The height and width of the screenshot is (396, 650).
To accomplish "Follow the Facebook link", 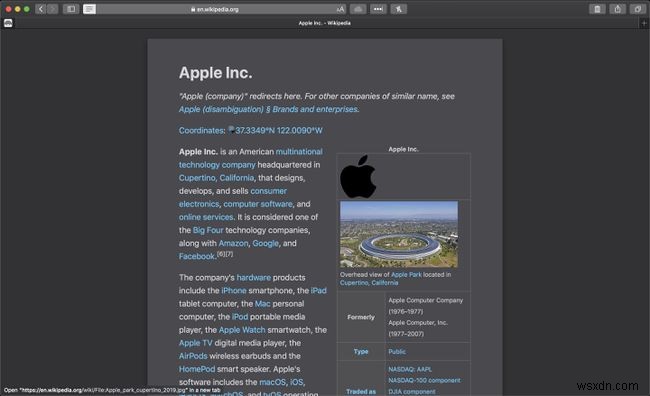I will point(197,256).
